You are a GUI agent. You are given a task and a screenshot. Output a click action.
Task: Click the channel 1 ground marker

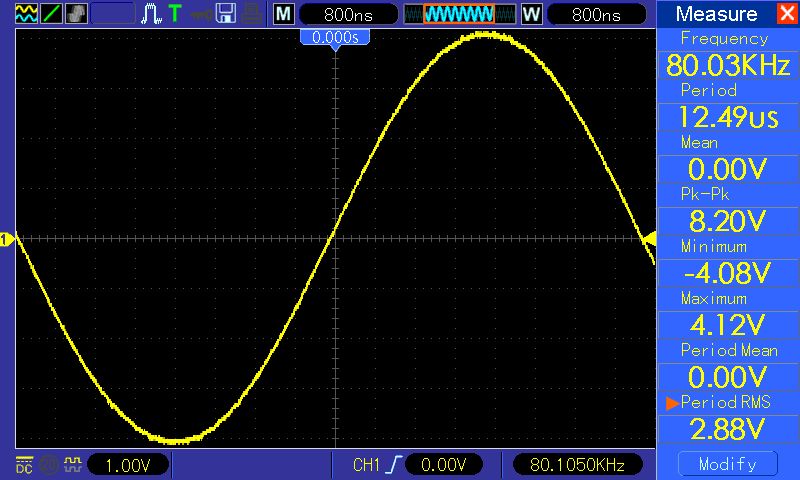pos(7,239)
